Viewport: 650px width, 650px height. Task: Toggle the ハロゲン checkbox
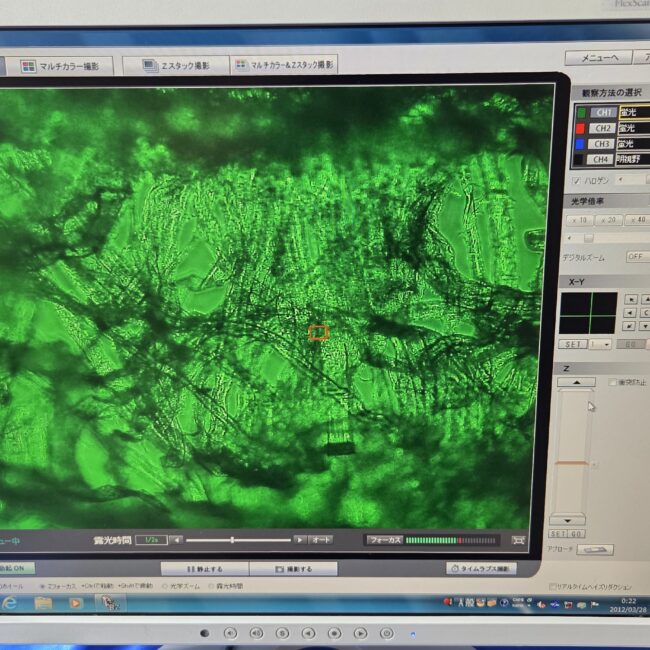[575, 181]
